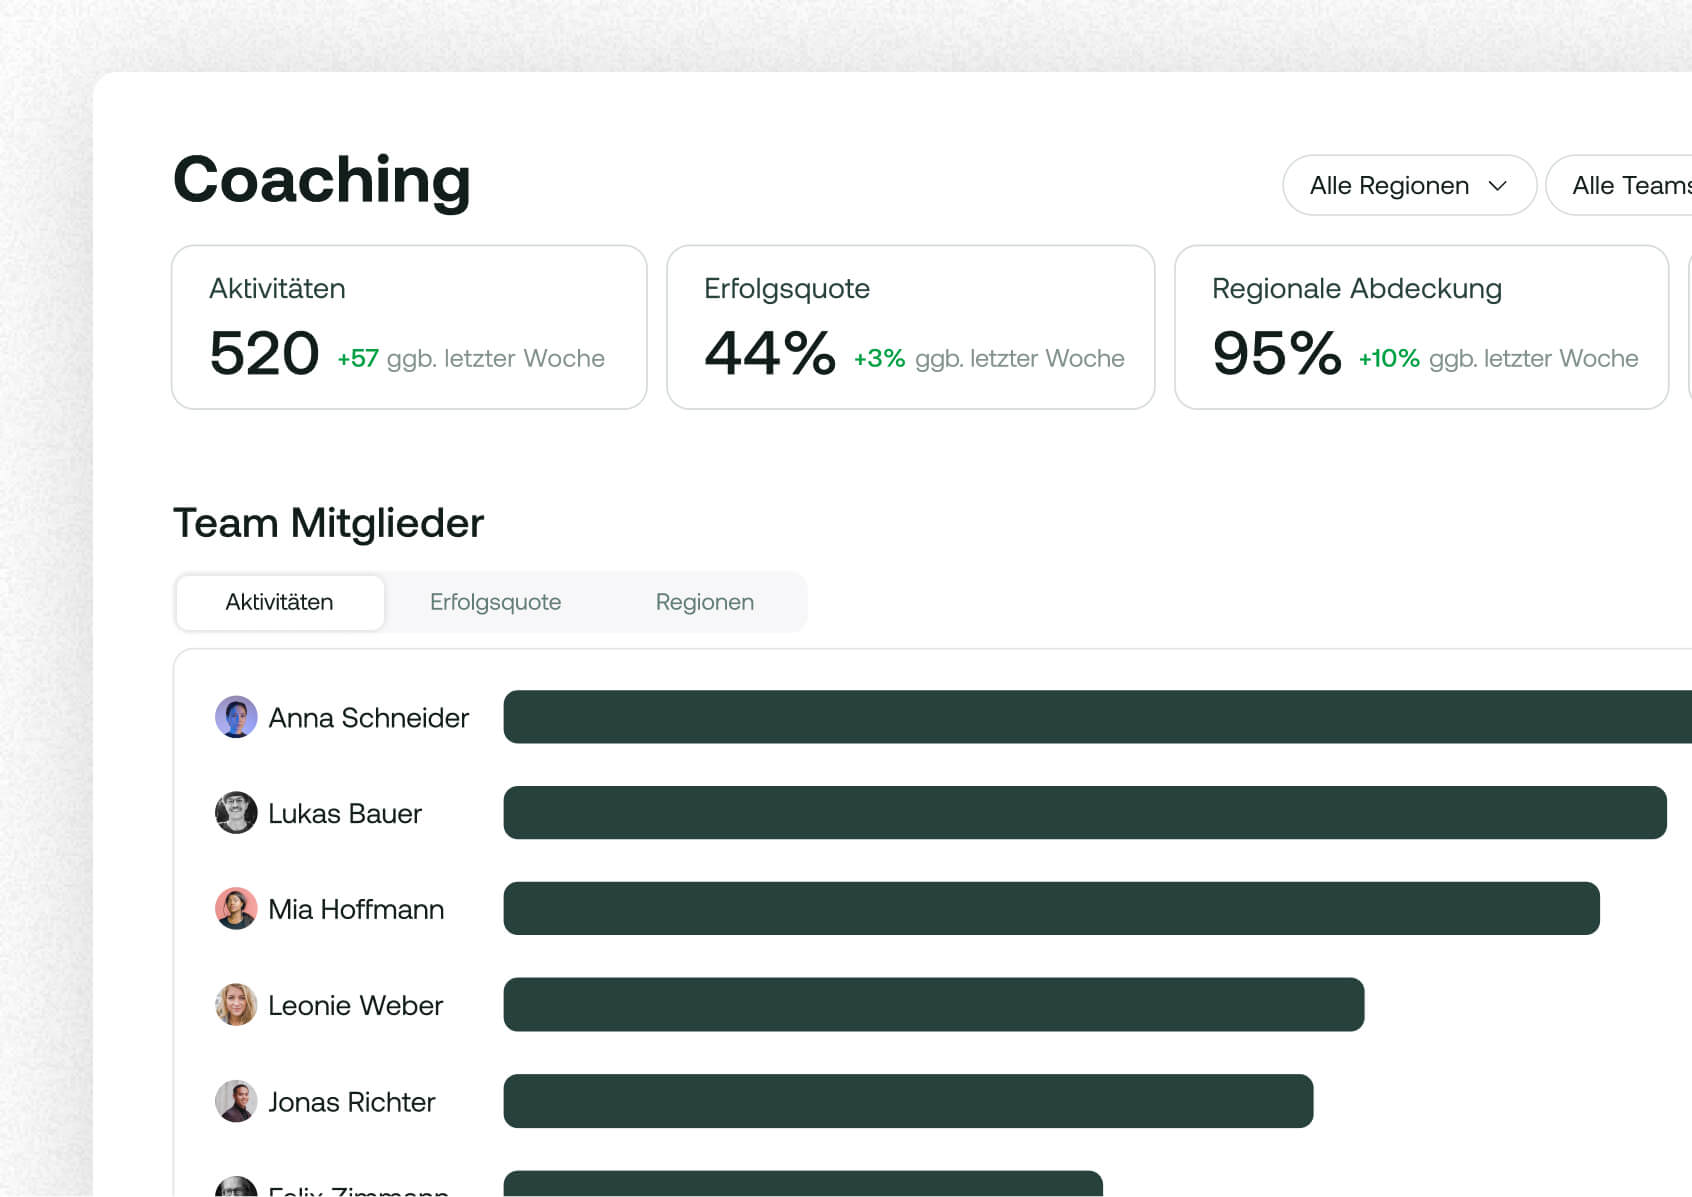Viewport: 1692px width, 1197px height.
Task: Select the name Lukas Bauer
Action: 345,814
